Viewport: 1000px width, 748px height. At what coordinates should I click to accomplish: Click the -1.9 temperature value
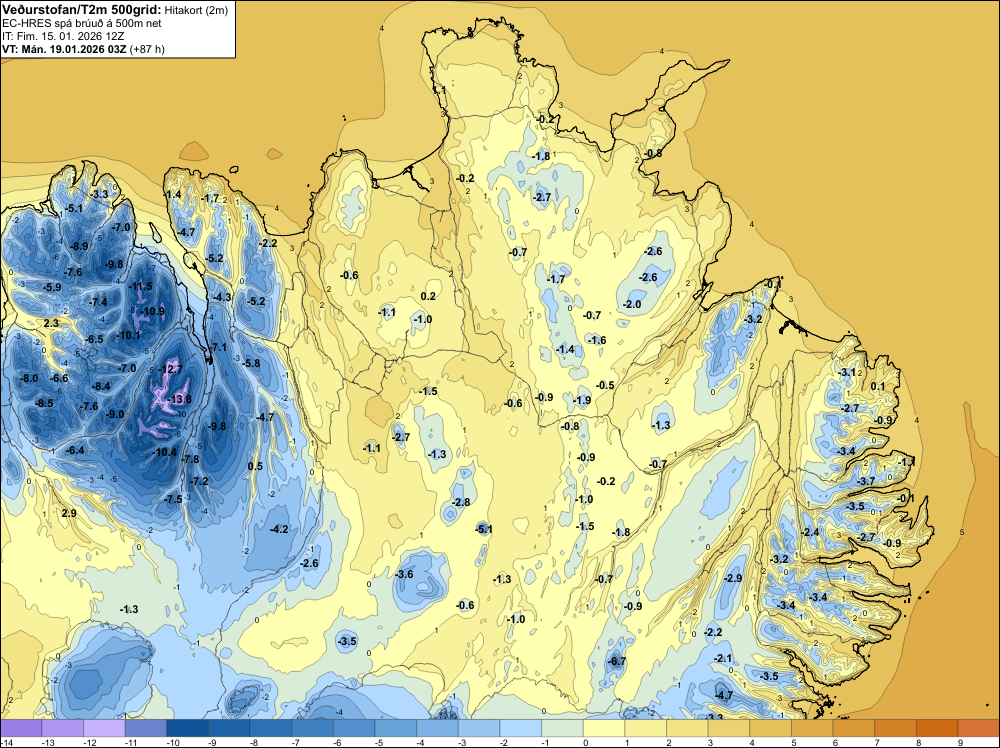(x=582, y=400)
